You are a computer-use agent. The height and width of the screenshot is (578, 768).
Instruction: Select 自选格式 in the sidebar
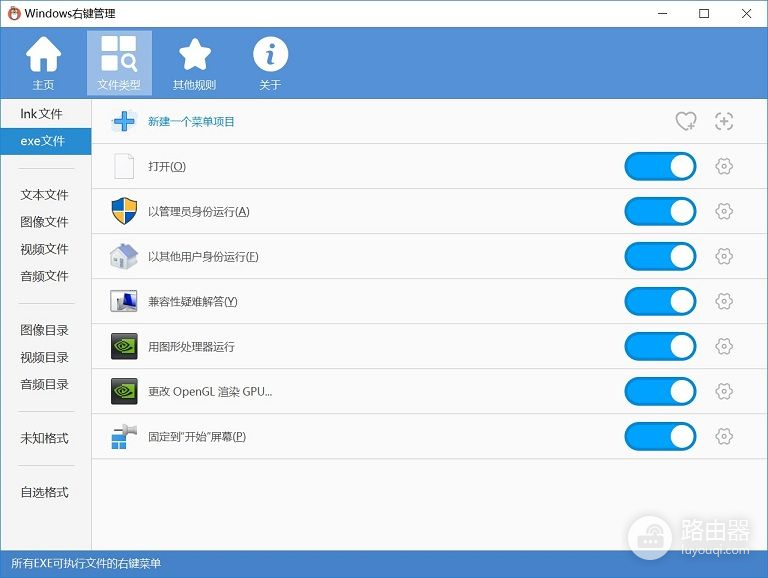coord(46,492)
